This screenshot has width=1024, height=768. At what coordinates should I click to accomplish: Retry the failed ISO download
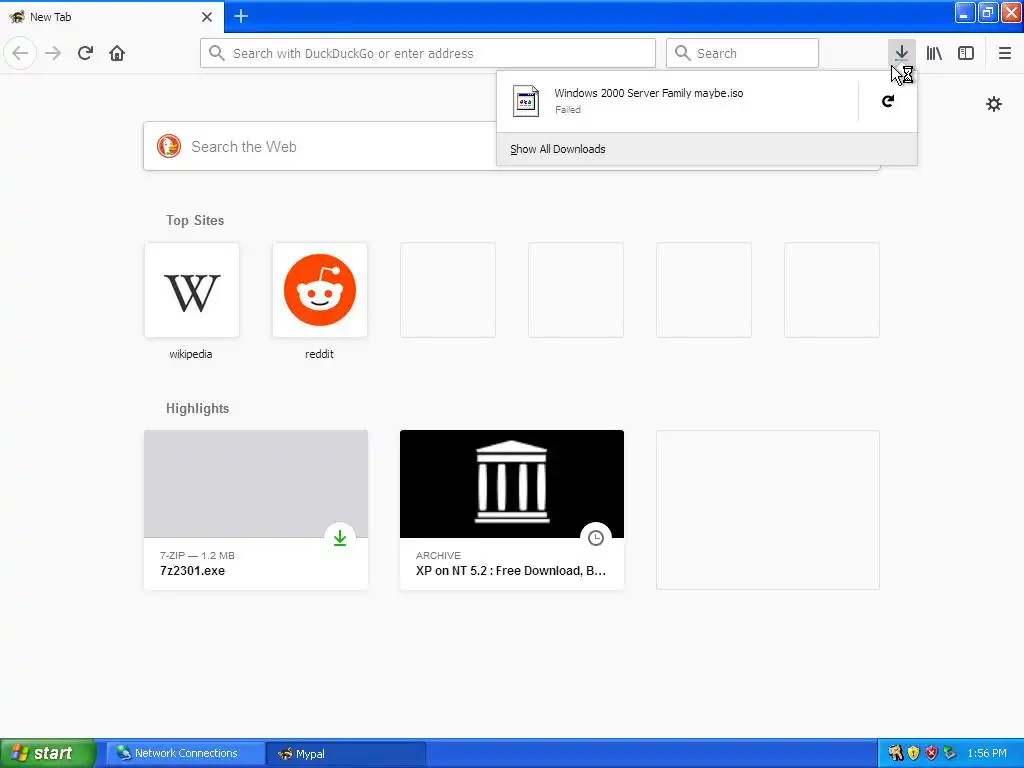888,101
